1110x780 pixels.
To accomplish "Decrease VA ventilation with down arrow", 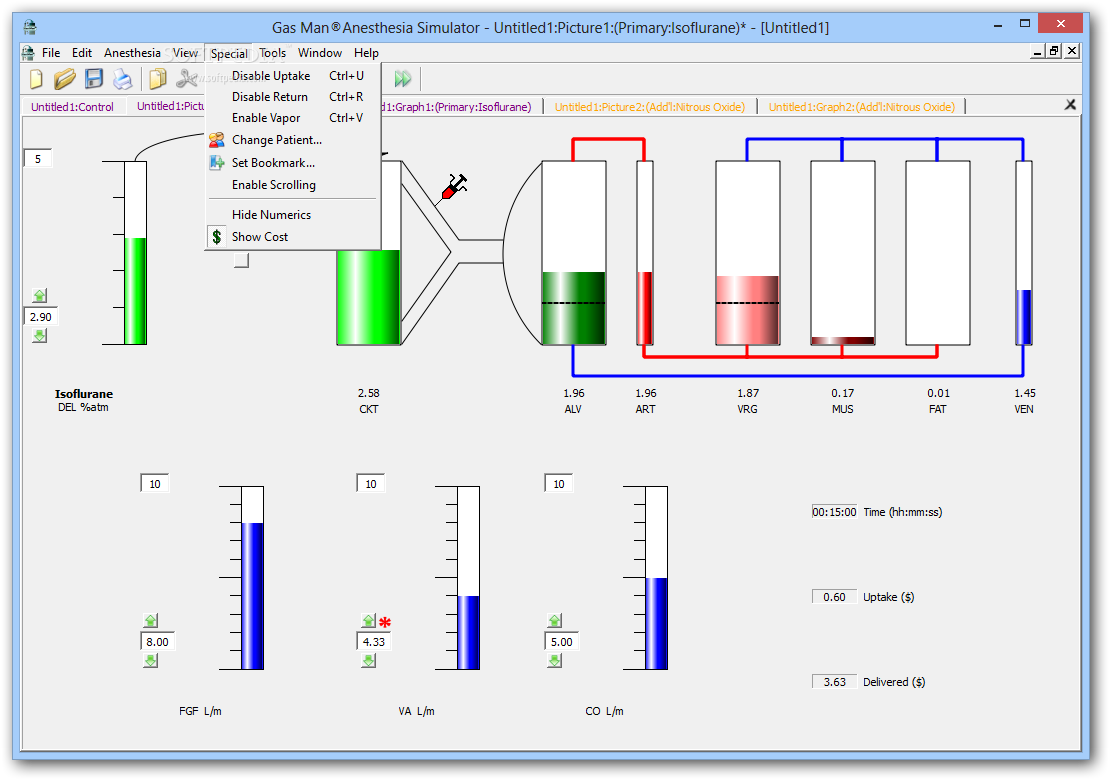I will point(369,660).
